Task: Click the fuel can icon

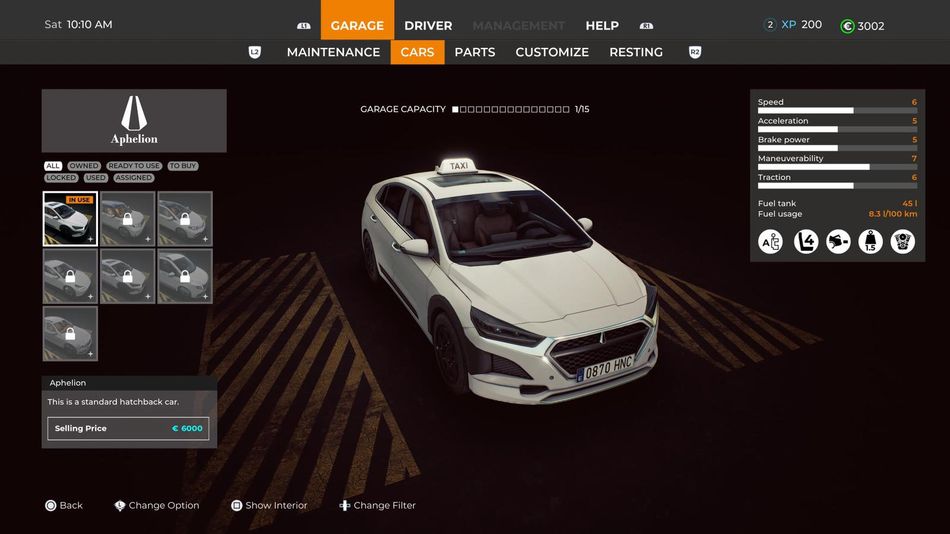Action: 839,242
